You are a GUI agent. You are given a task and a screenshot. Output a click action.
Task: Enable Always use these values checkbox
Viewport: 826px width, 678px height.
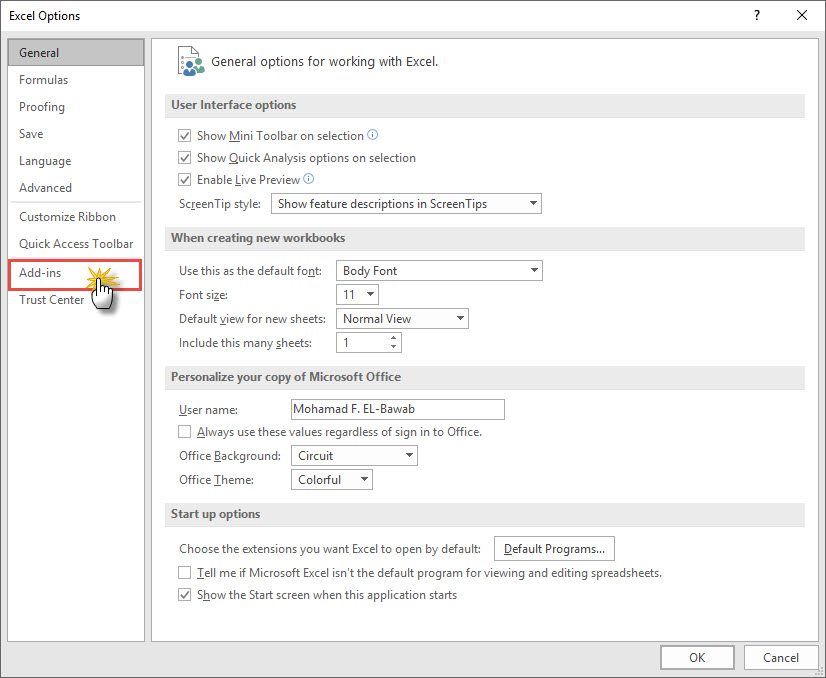184,432
